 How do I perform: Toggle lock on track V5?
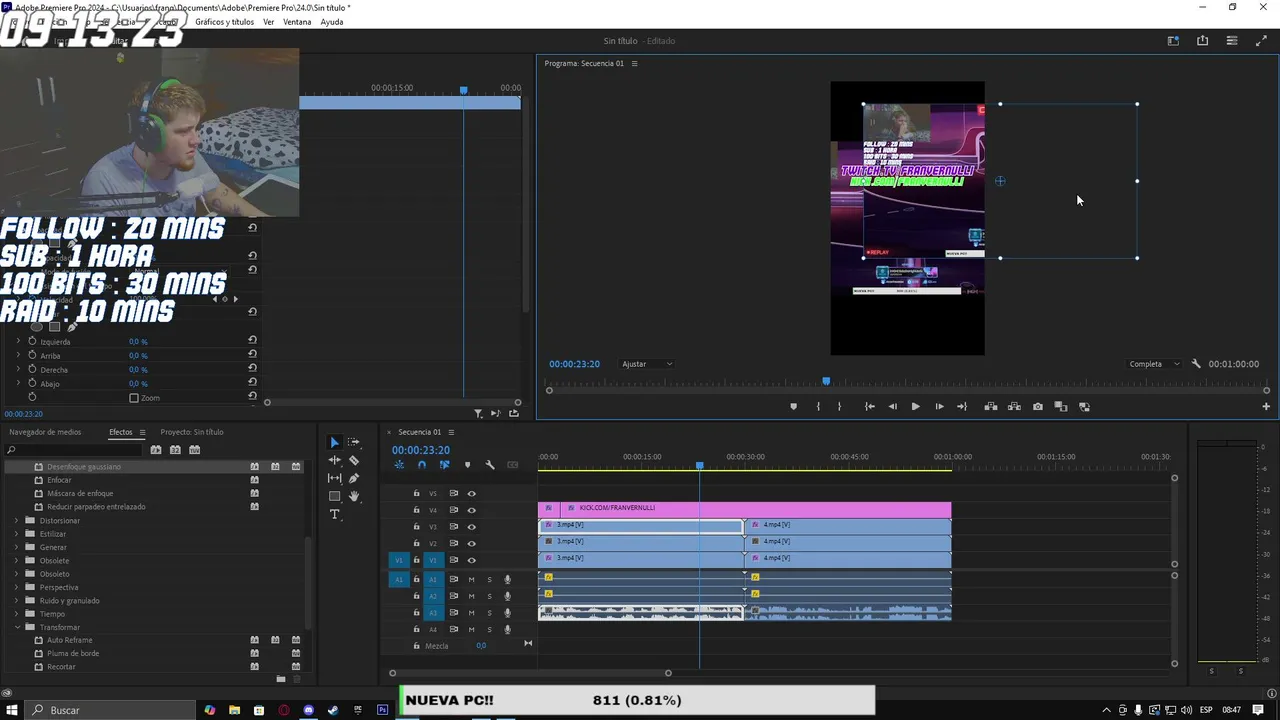[417, 493]
